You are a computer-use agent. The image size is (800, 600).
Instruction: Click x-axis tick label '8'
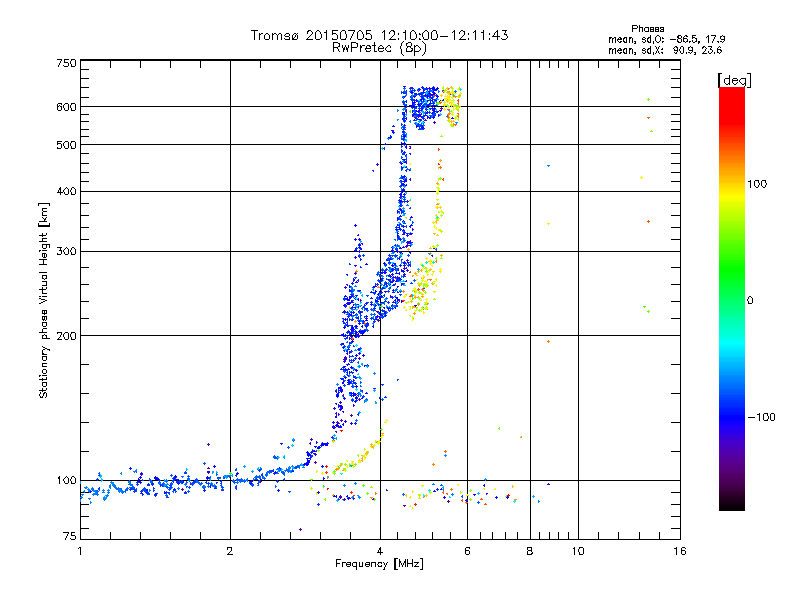pos(530,551)
